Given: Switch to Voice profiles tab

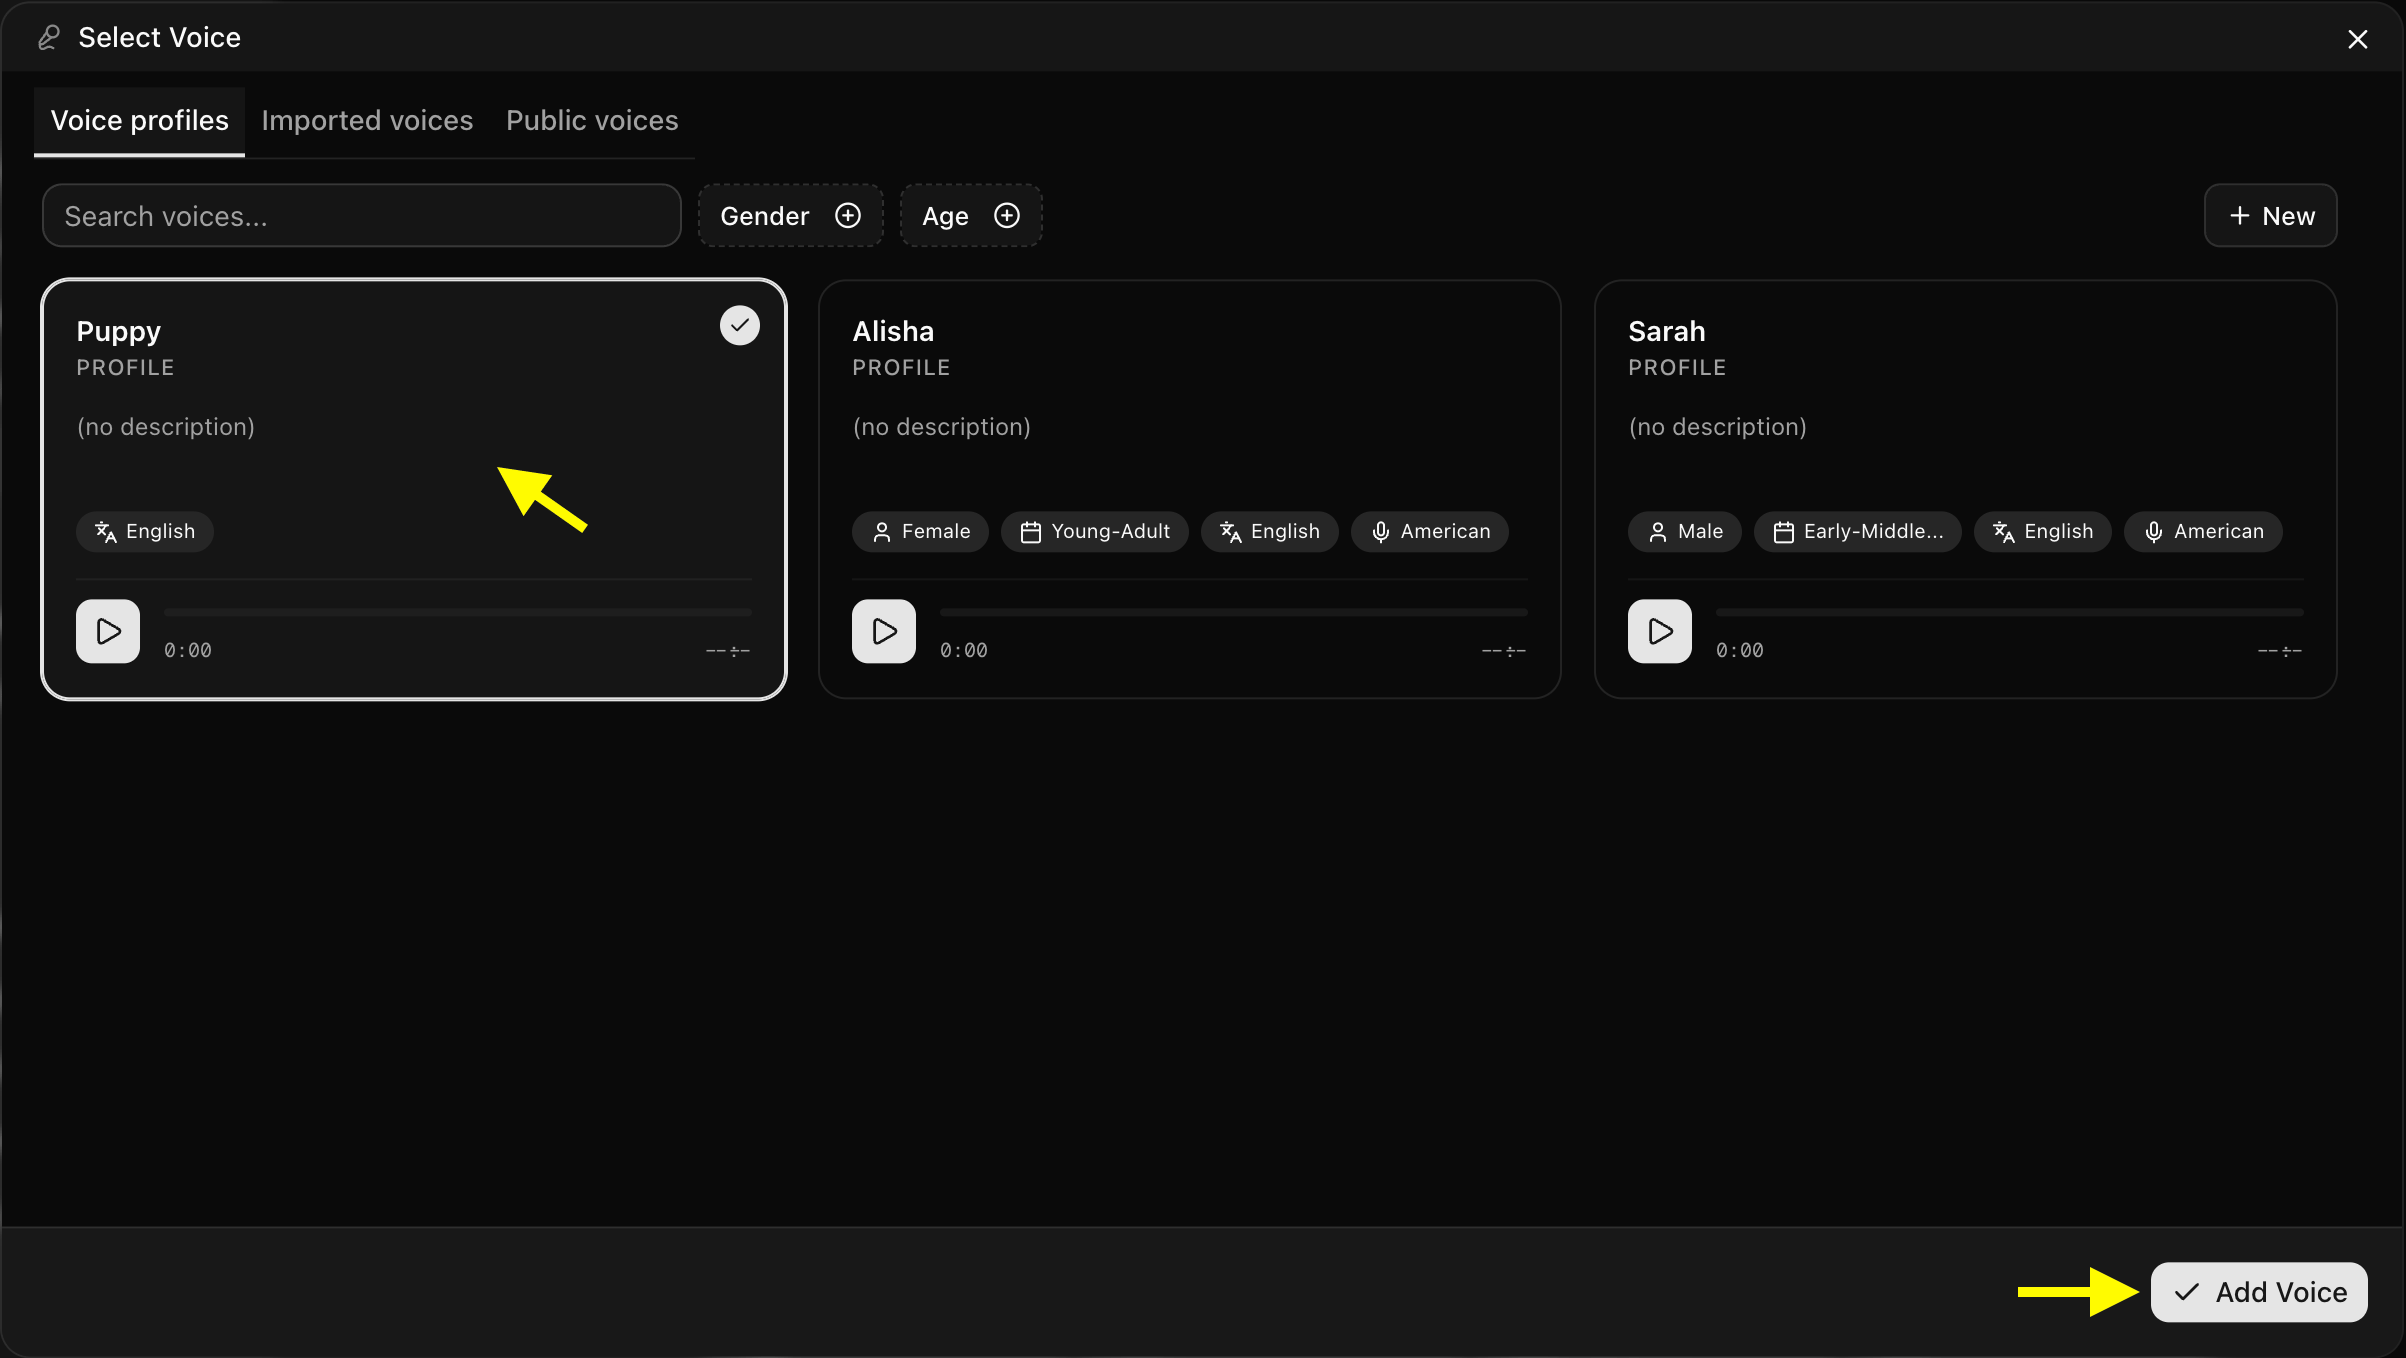Looking at the screenshot, I should 140,121.
